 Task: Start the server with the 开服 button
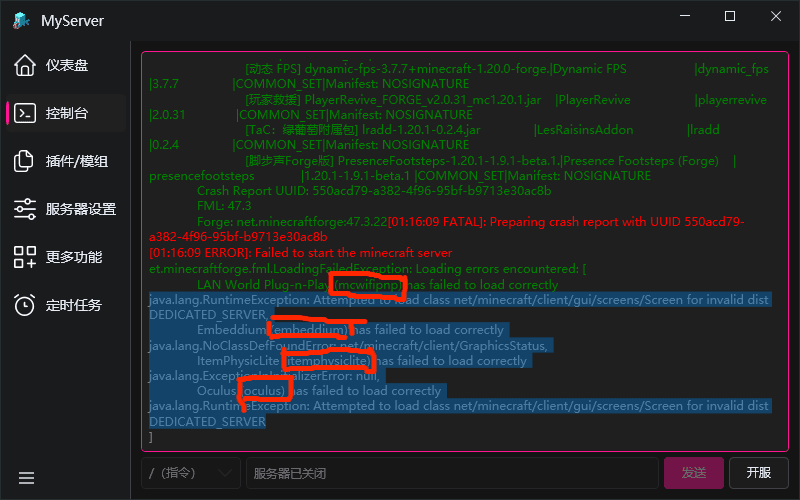[x=759, y=473]
